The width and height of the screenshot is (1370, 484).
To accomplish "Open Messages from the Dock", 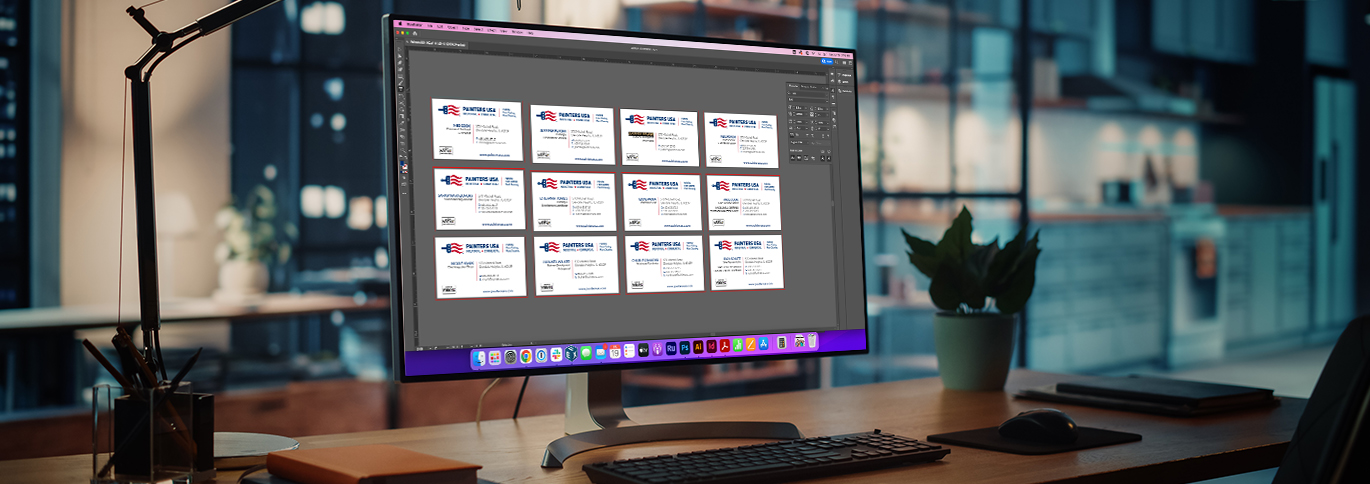I will tap(586, 353).
